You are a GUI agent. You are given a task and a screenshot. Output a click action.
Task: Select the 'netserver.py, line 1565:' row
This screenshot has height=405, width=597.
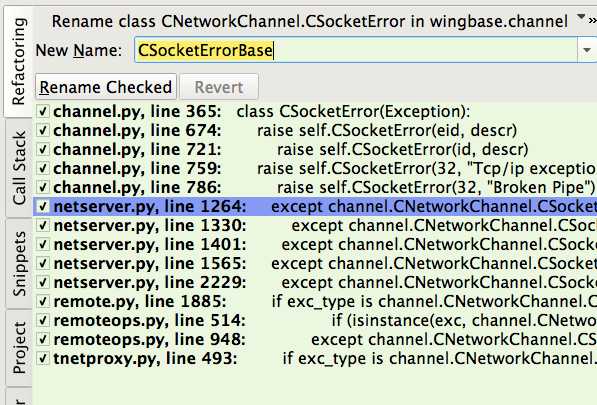coord(315,263)
